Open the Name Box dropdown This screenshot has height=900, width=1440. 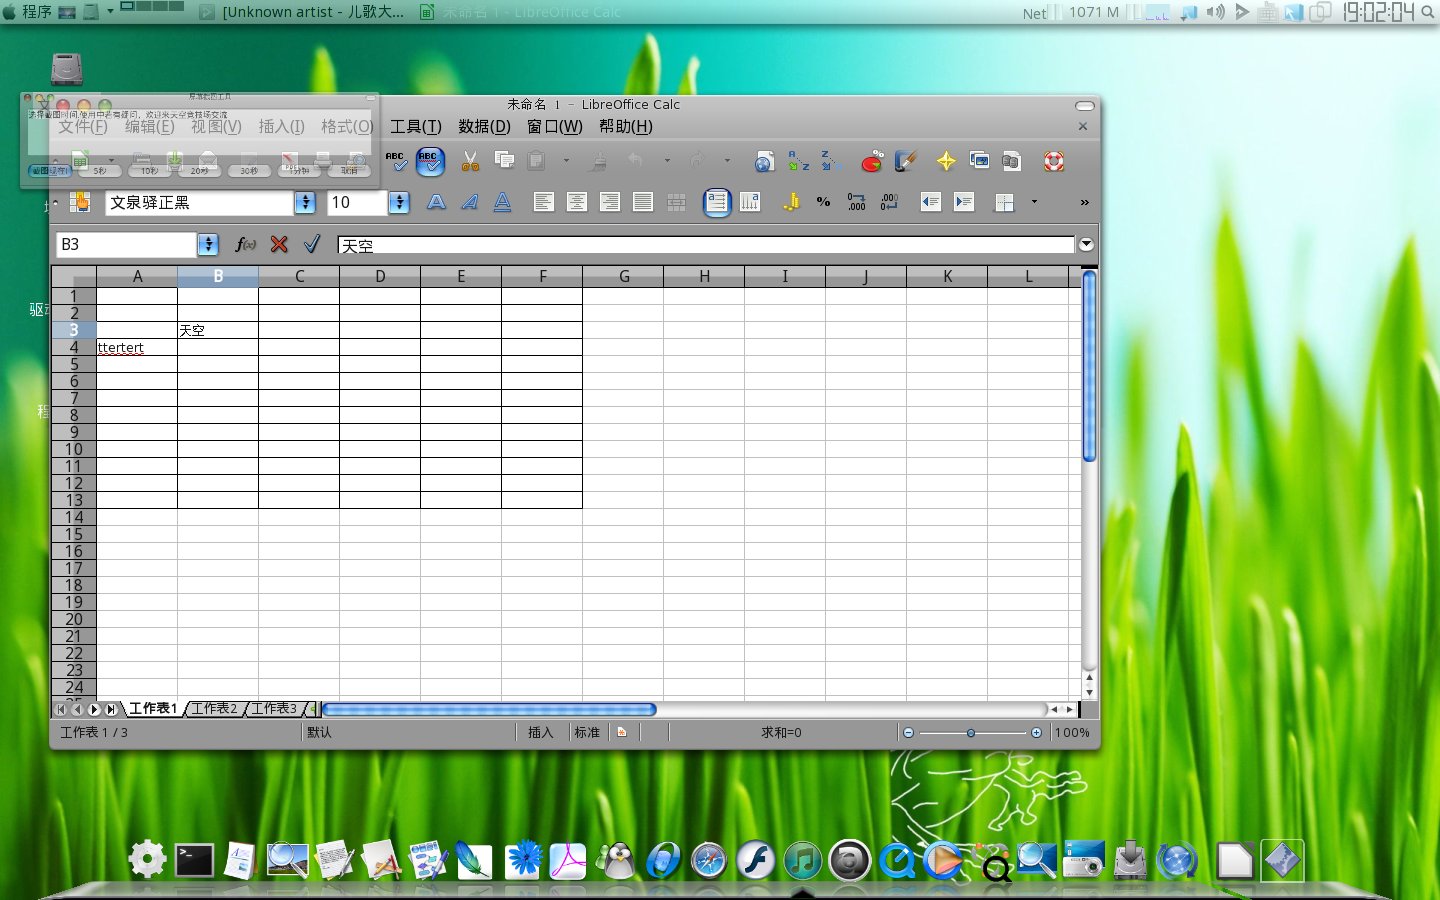[208, 244]
